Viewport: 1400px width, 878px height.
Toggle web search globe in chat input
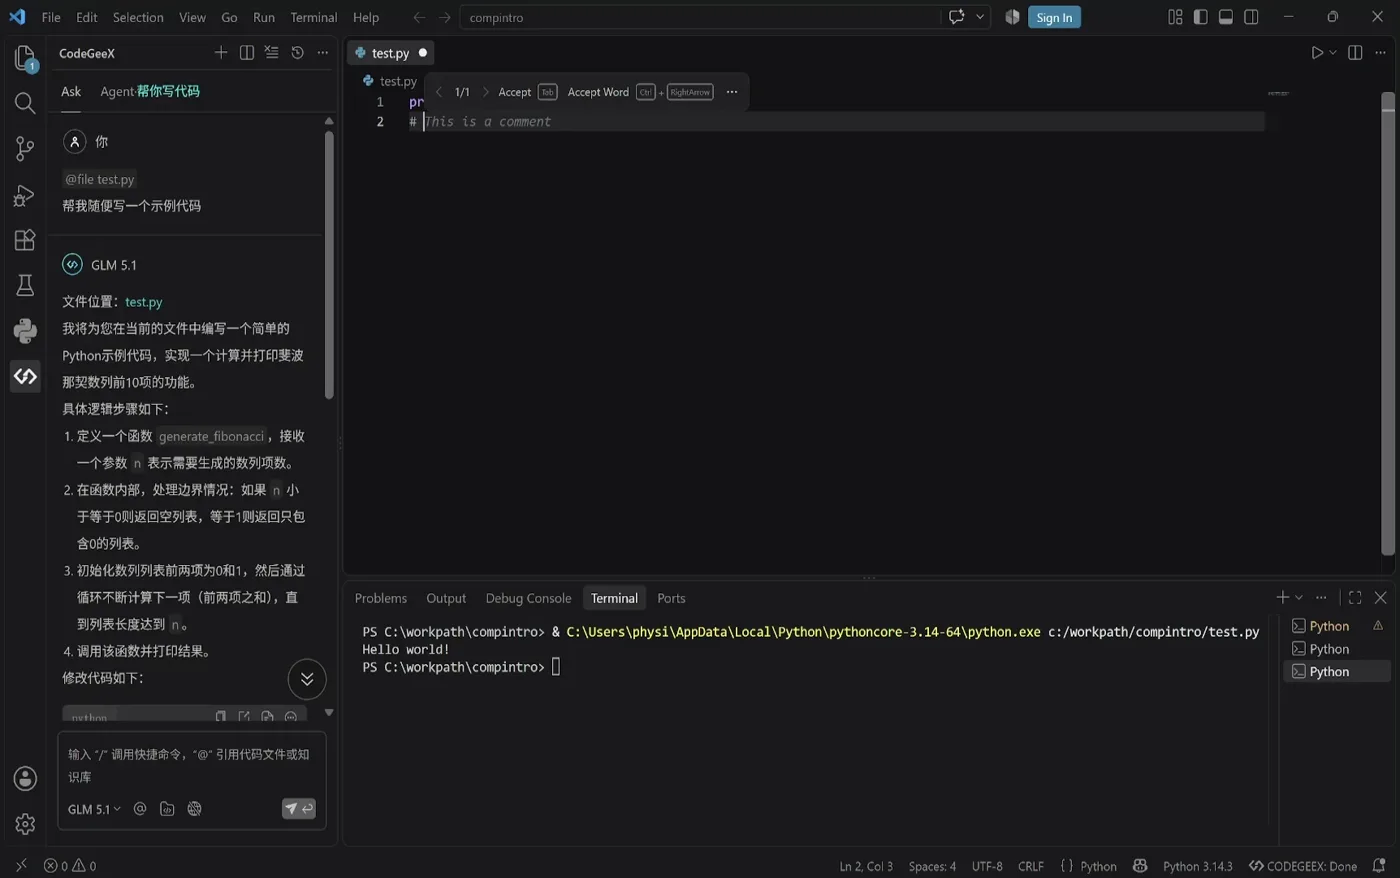(x=195, y=809)
